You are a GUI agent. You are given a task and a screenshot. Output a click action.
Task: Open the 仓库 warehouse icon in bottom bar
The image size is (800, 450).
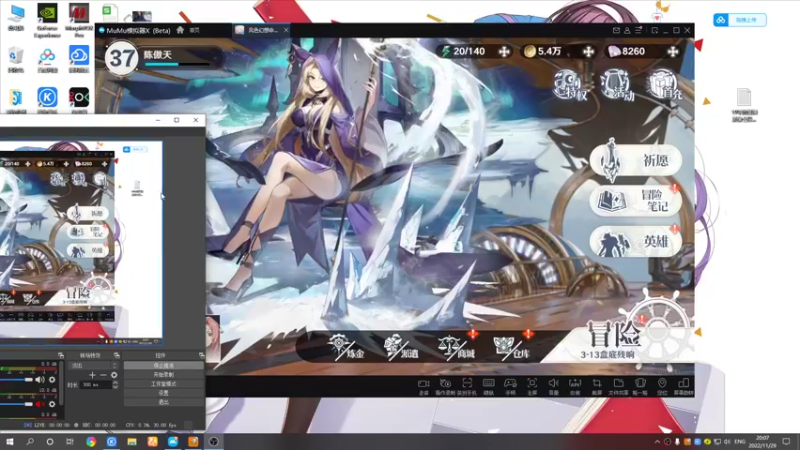(x=512, y=347)
